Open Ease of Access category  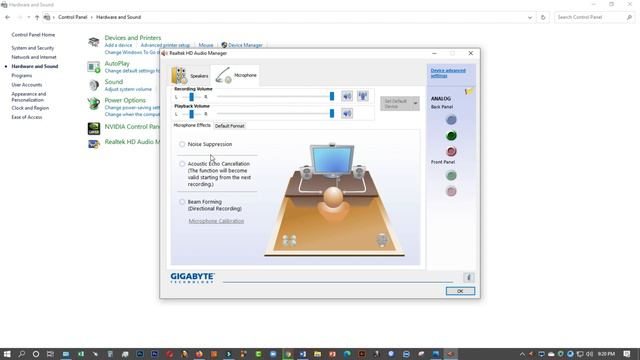27,117
